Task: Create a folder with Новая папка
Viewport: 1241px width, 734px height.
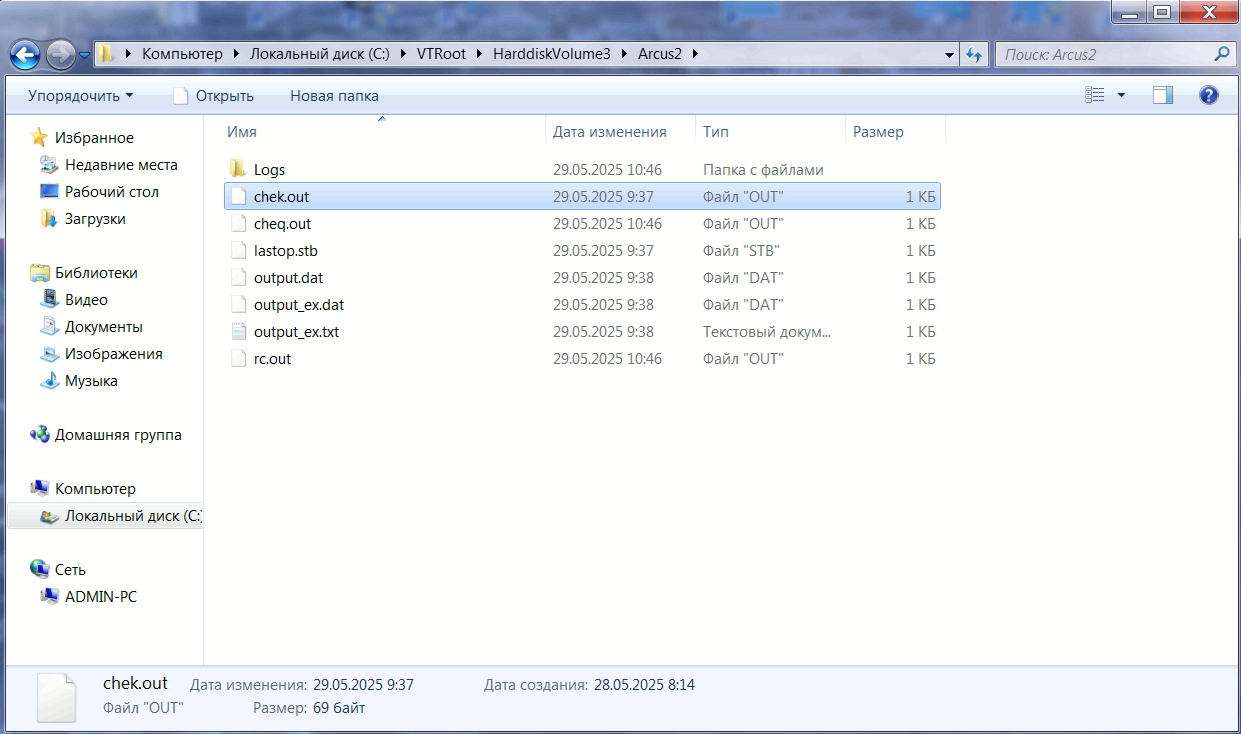Action: [334, 96]
